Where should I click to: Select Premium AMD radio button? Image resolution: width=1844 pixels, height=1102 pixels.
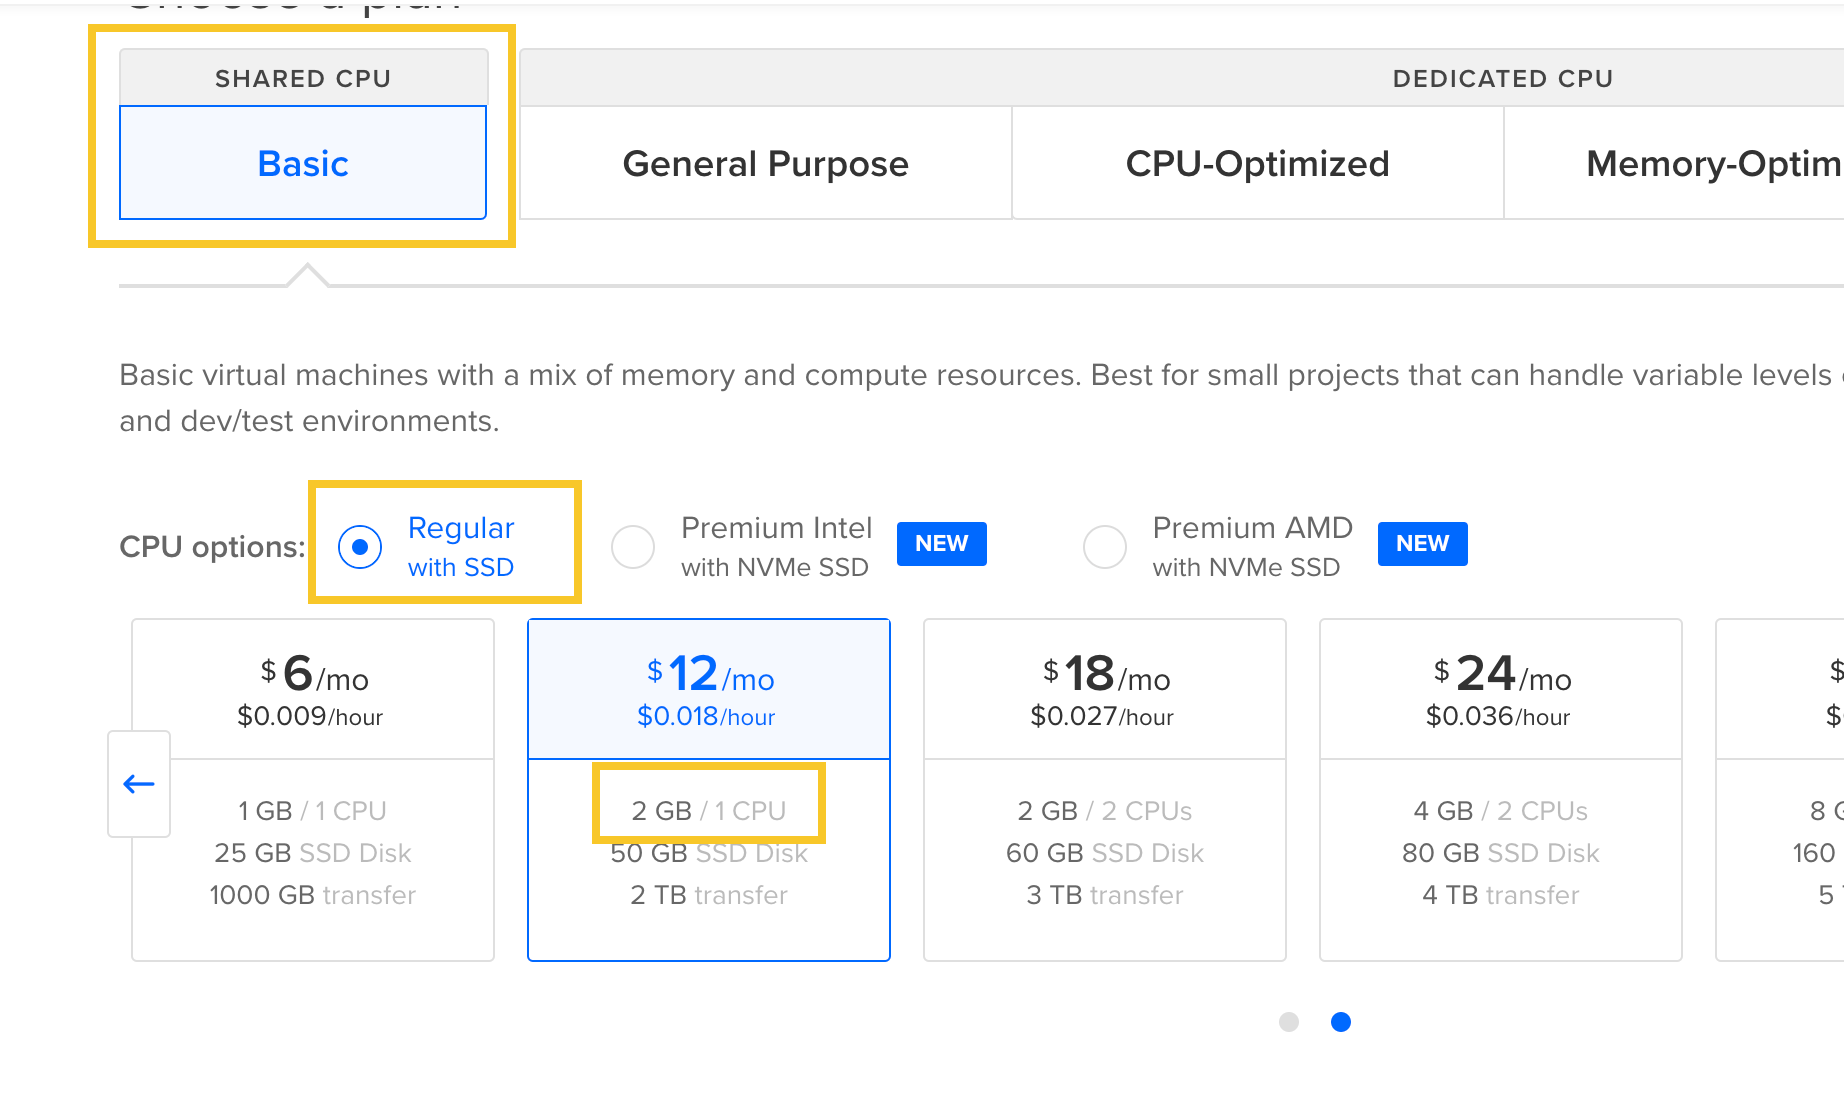pos(1105,547)
